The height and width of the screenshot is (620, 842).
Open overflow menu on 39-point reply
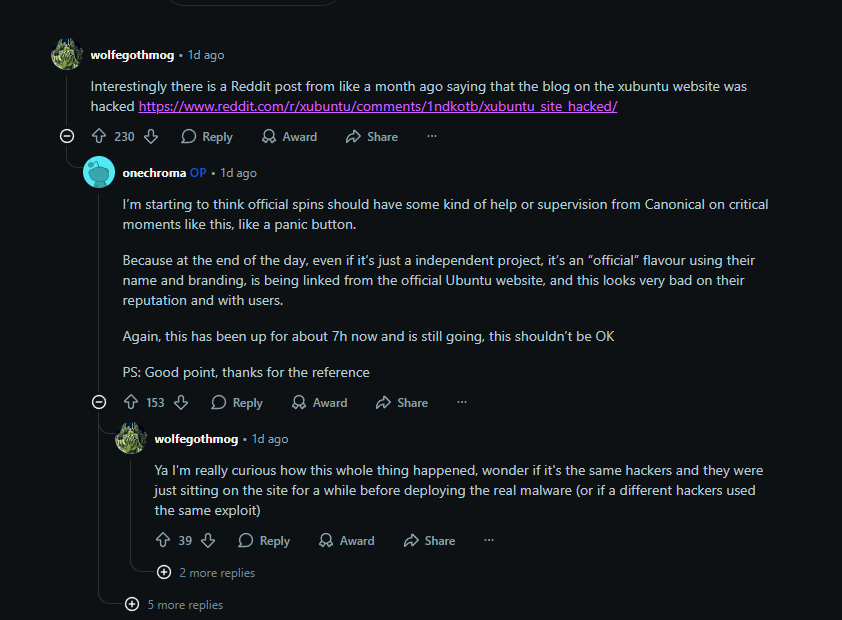(x=489, y=541)
